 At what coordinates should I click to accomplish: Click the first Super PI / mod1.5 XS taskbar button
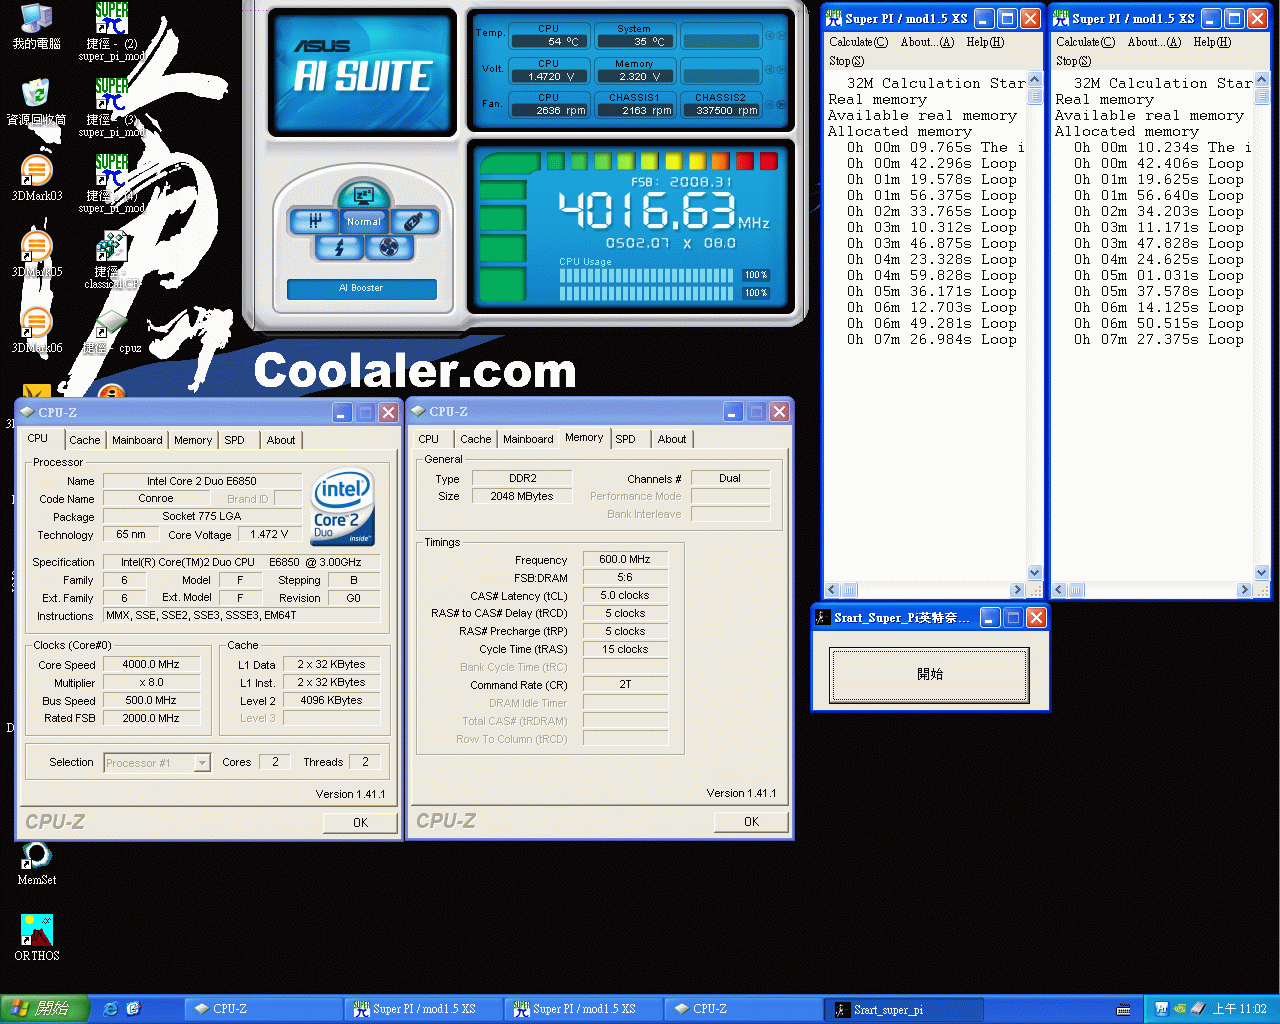coord(425,1009)
